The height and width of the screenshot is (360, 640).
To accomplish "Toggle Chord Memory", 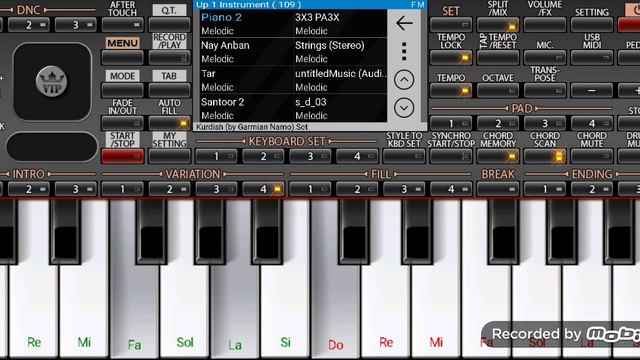I will [498, 156].
